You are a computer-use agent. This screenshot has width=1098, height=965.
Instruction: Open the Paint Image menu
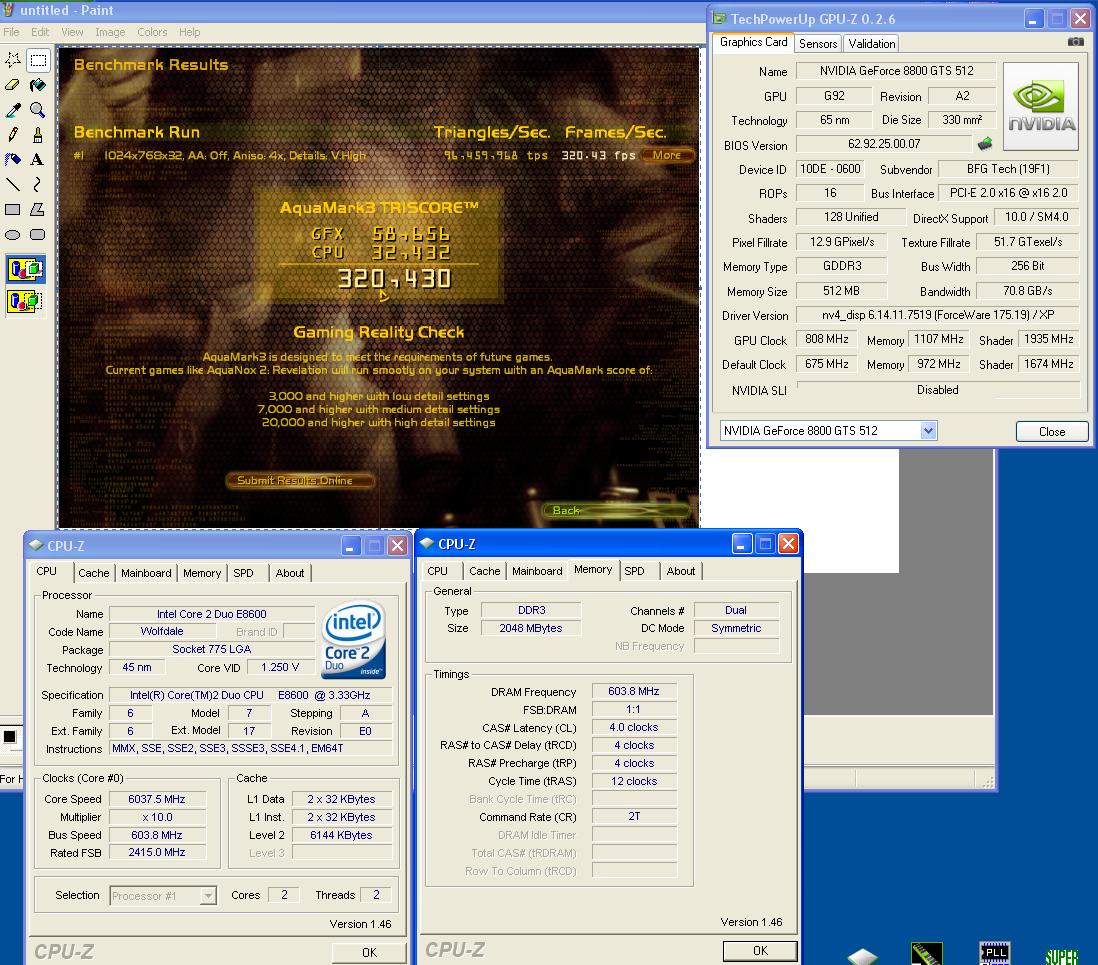(x=110, y=32)
